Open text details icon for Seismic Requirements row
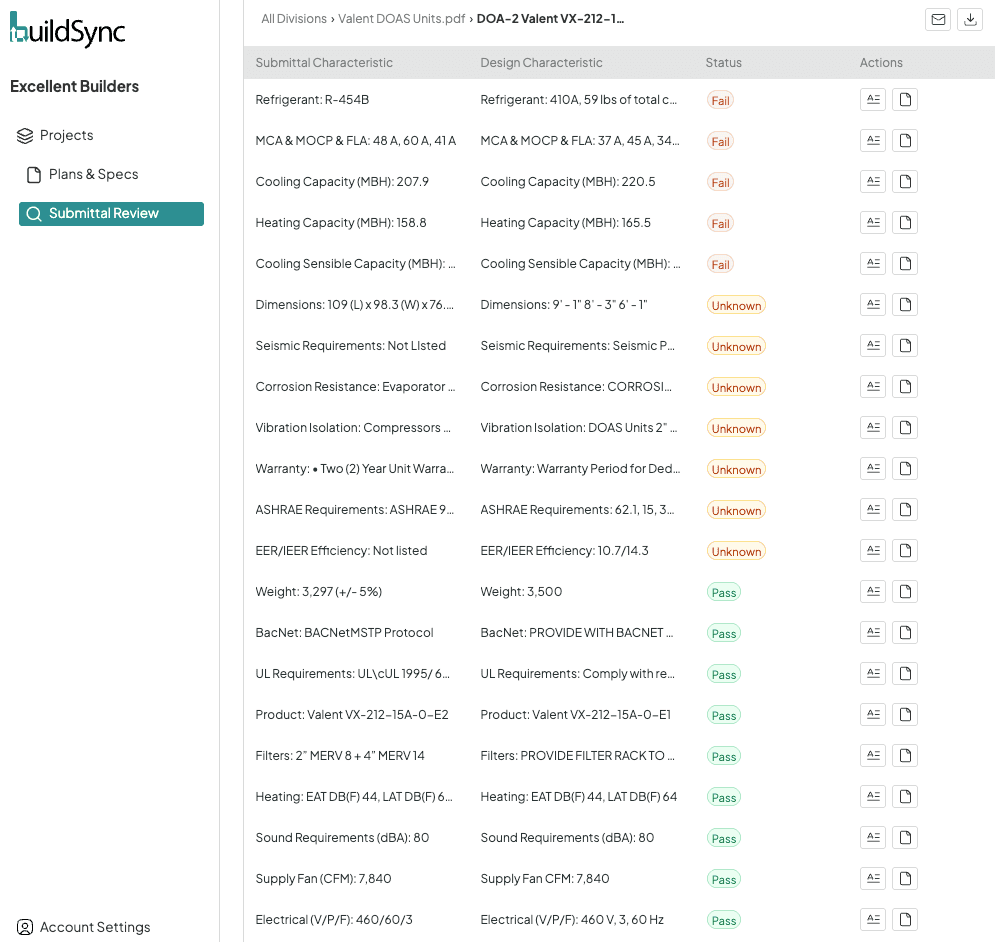Image resolution: width=995 pixels, height=942 pixels. [x=873, y=345]
